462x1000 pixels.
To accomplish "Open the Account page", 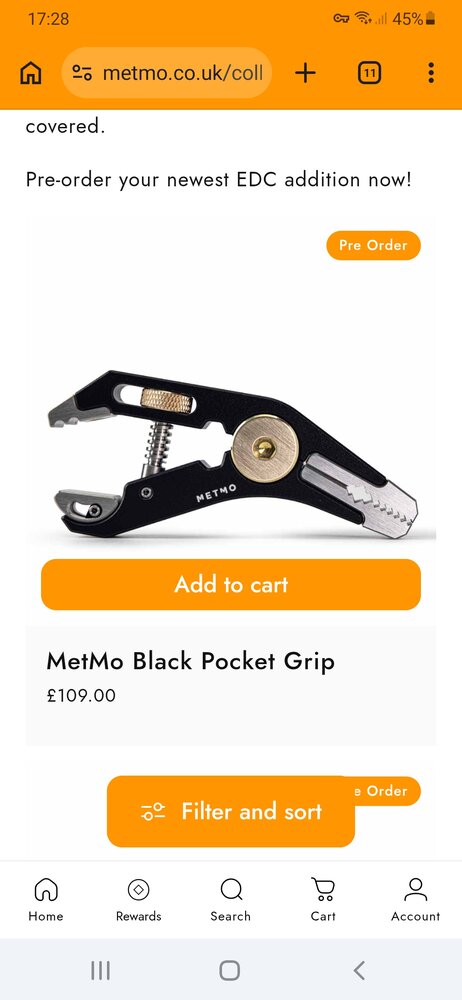I will pos(415,899).
